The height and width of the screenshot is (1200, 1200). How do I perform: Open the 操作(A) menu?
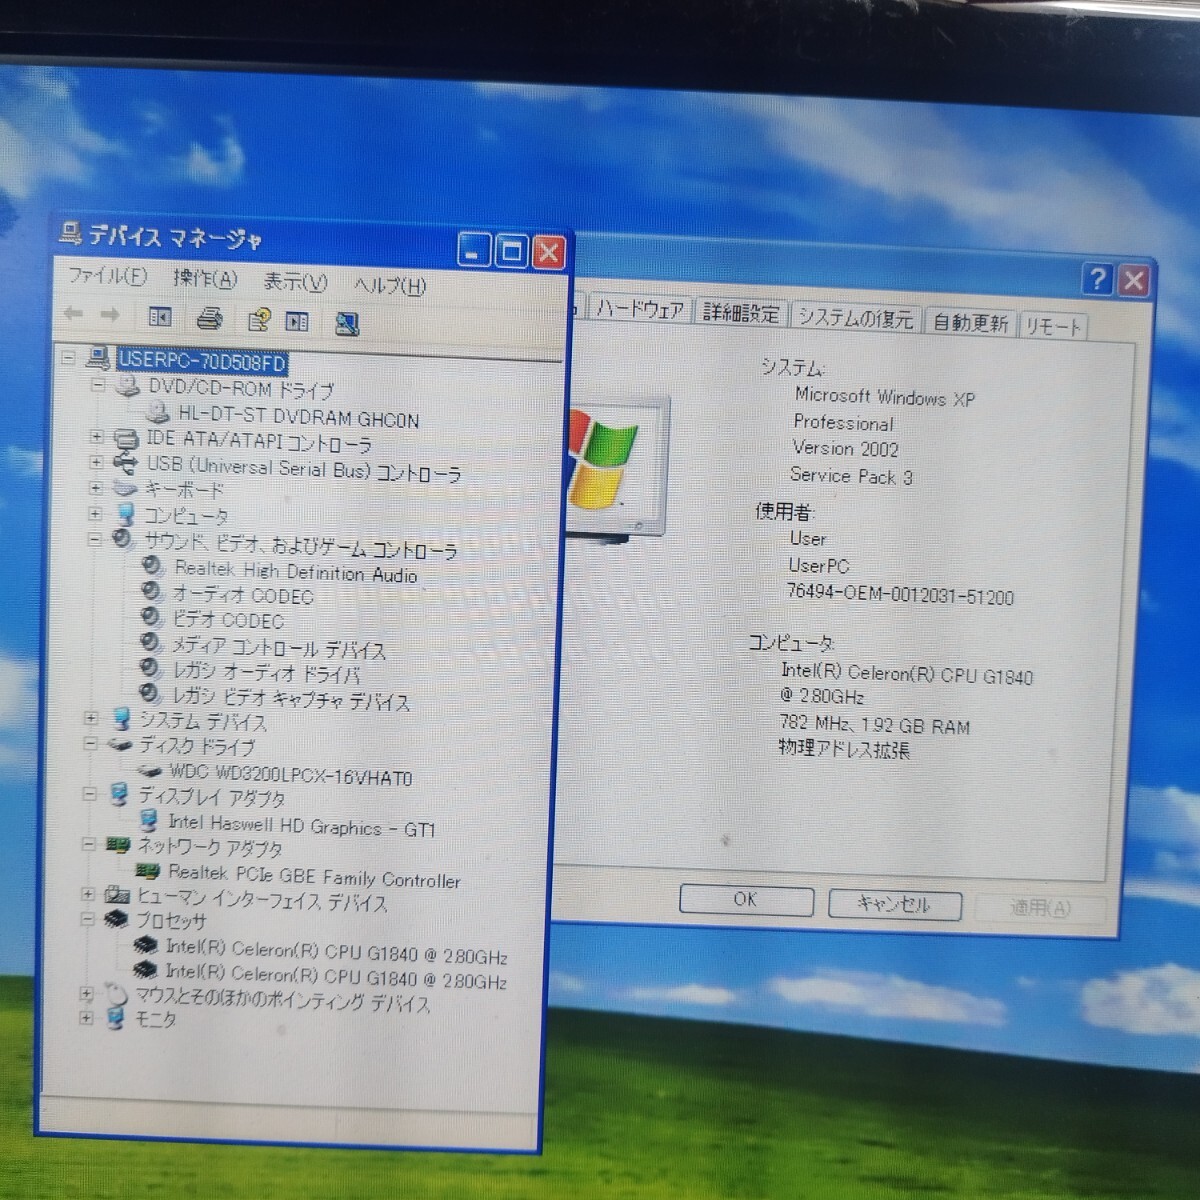coord(205,278)
